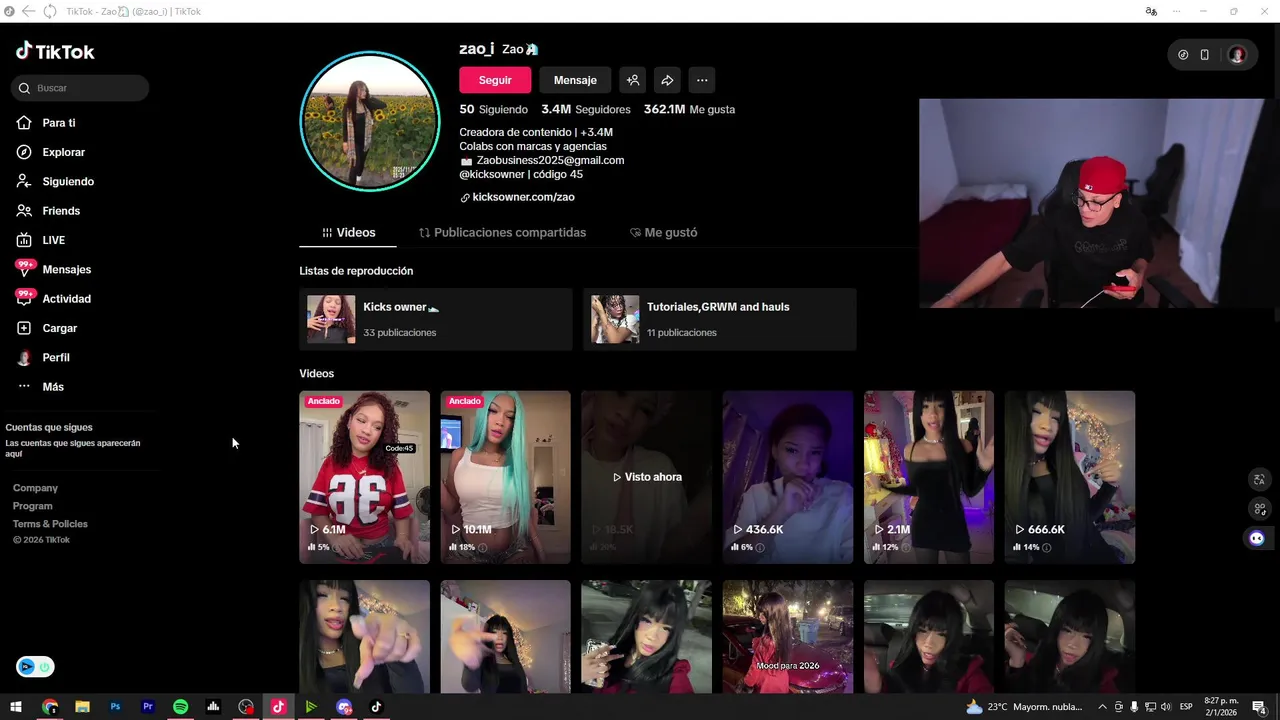Click the TikTok coin icon top right
The width and height of the screenshot is (1280, 720).
click(x=1183, y=55)
